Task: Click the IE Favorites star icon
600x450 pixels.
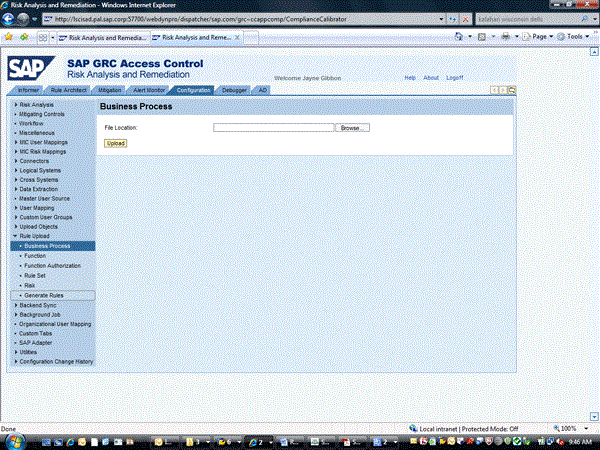Action: click(x=9, y=37)
